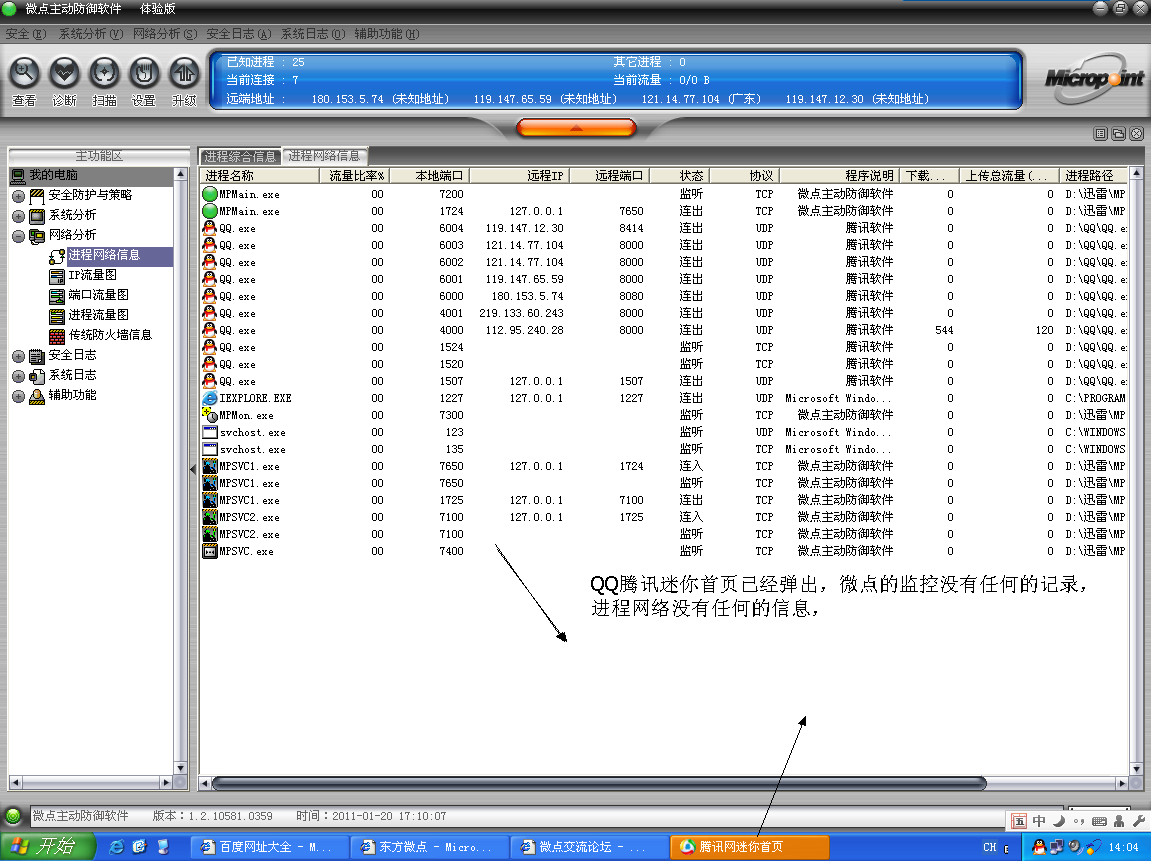Select svchost.exe row with port 123
The image size is (1151, 861).
coord(663,432)
